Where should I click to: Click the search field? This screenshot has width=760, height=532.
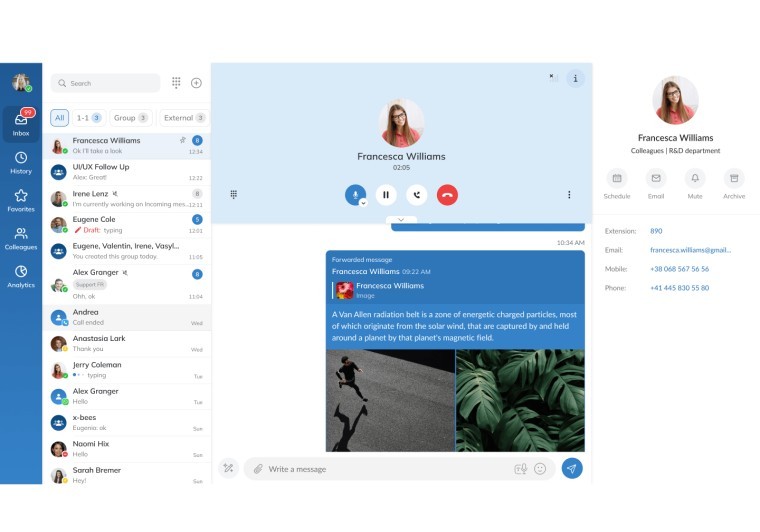(106, 83)
